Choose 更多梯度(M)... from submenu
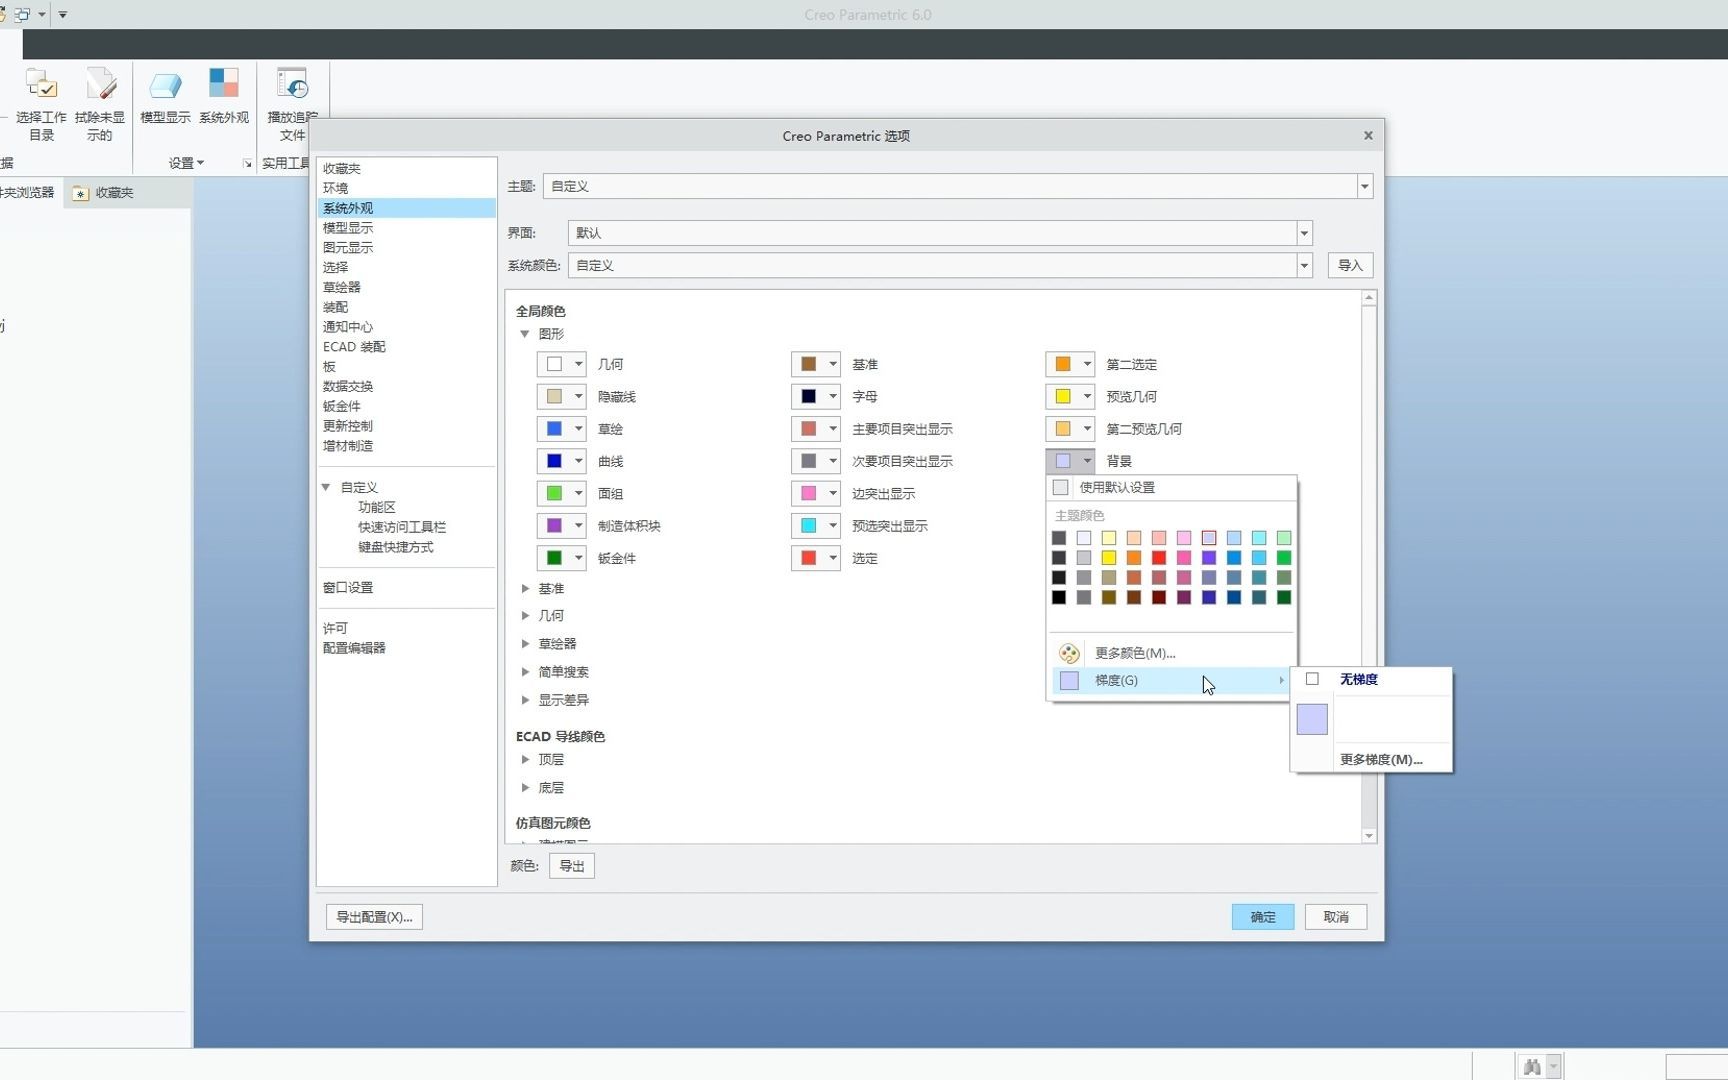This screenshot has height=1080, width=1728. 1381,759
